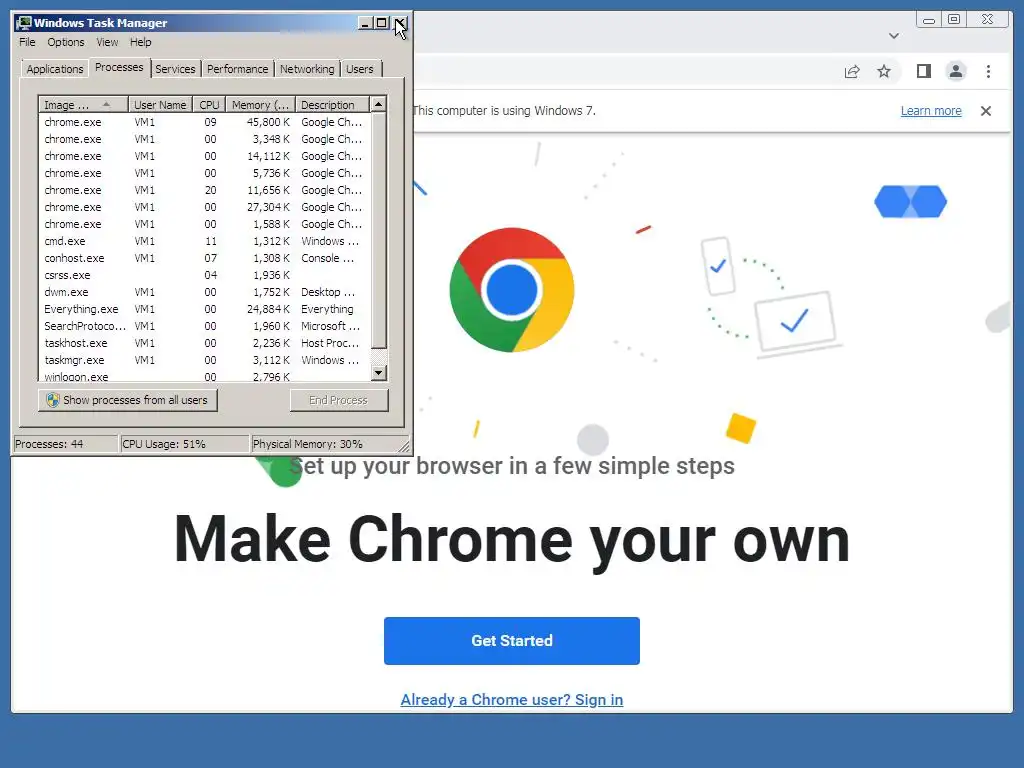Switch to the Services tab

click(175, 69)
